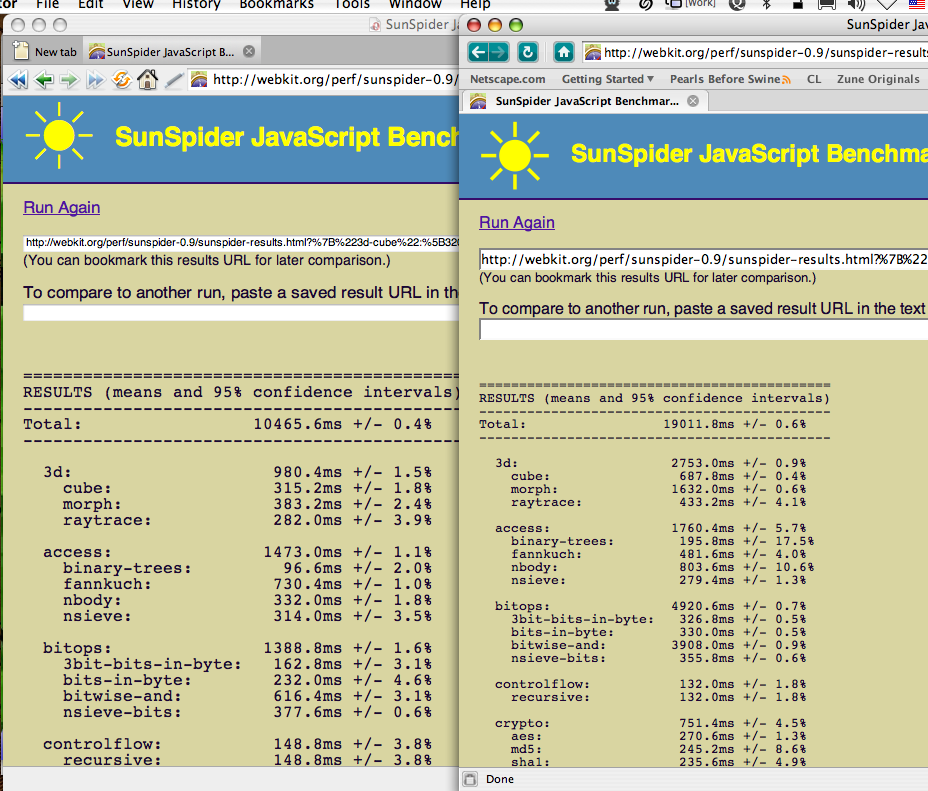Image resolution: width=928 pixels, height=791 pixels.
Task: Open the Help menu
Action: 475,5
